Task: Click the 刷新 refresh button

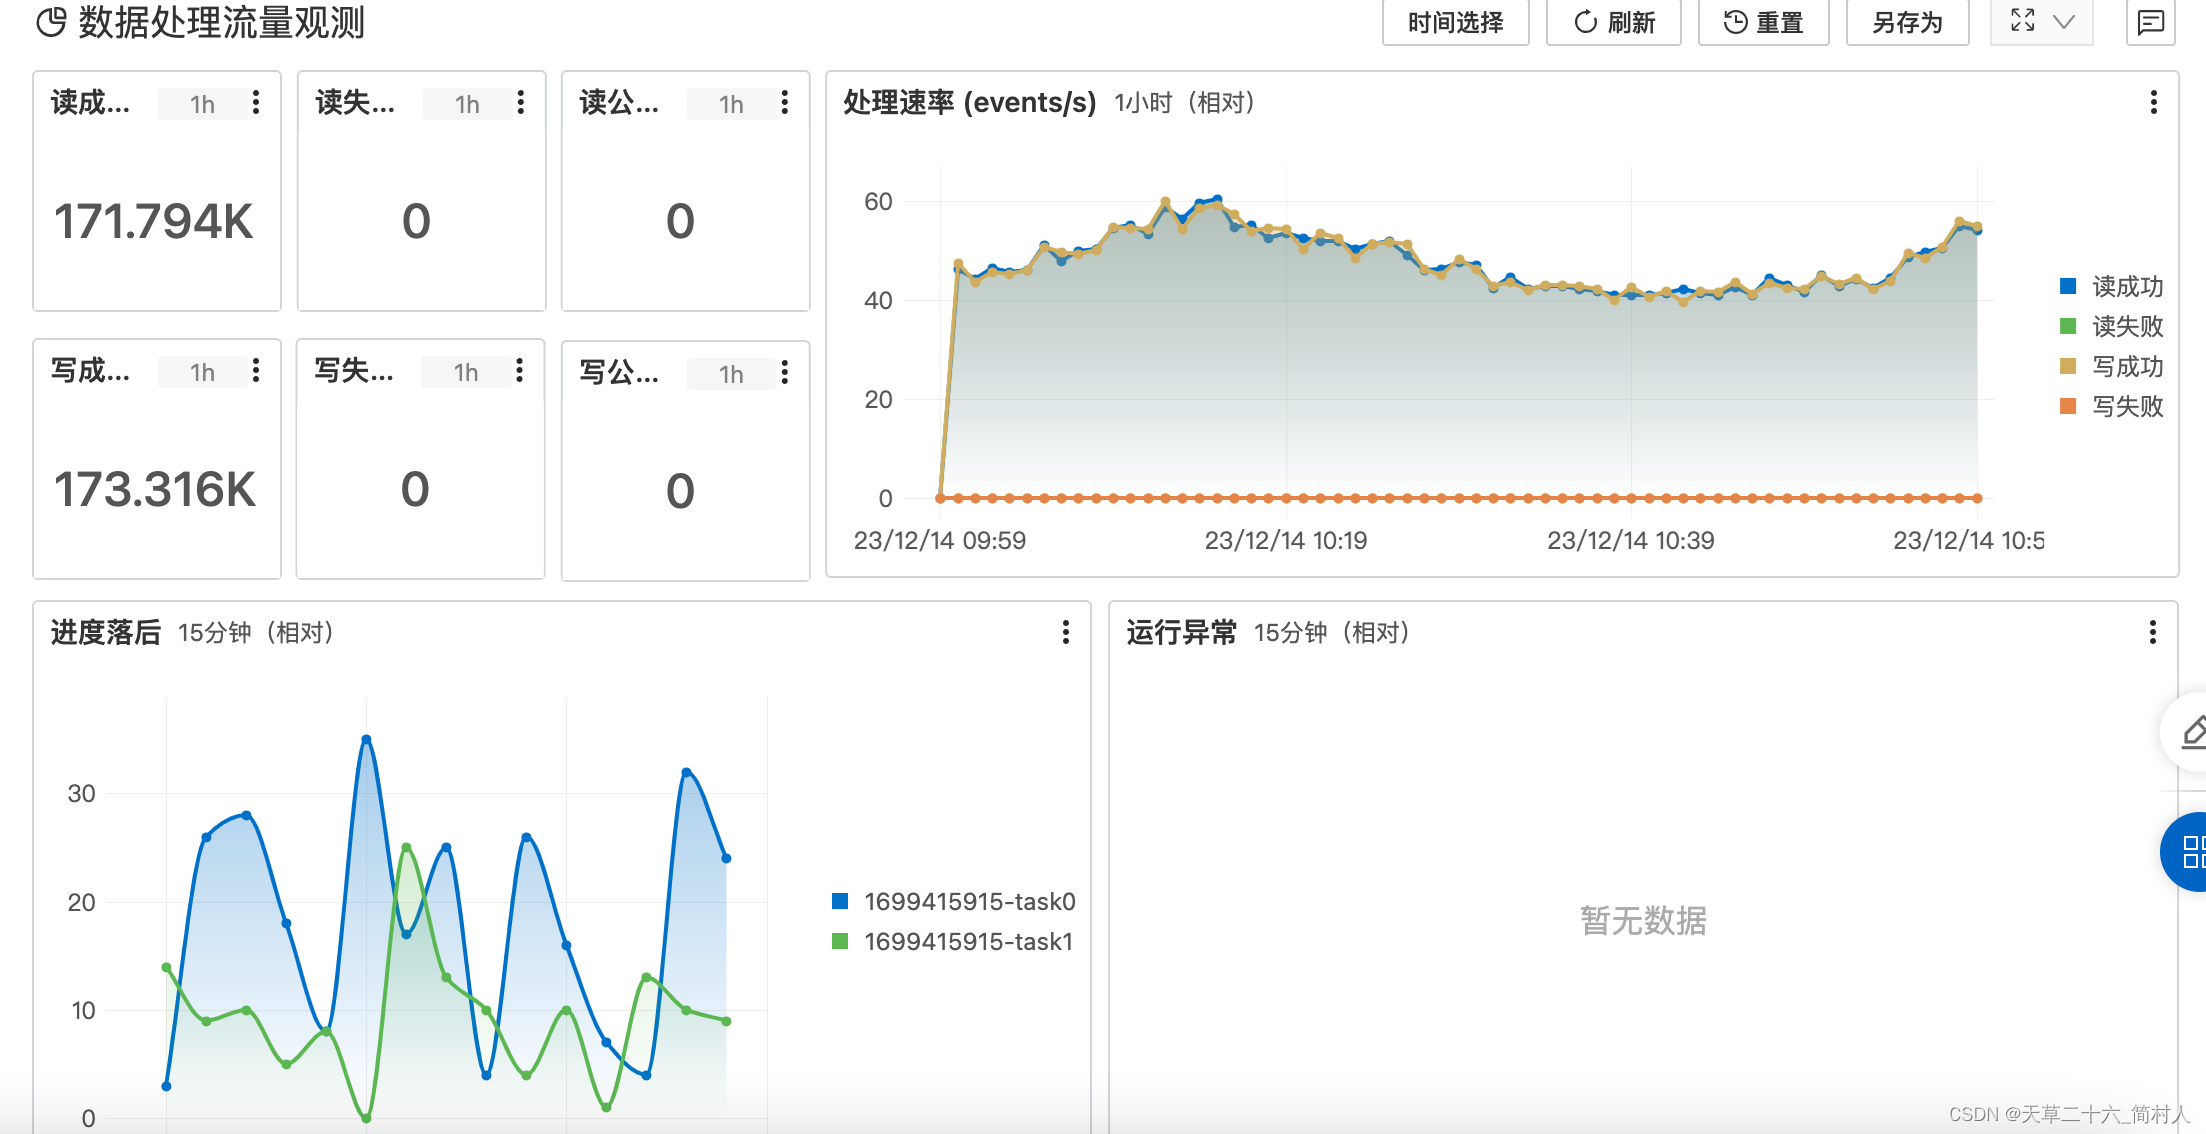Action: pos(1614,22)
